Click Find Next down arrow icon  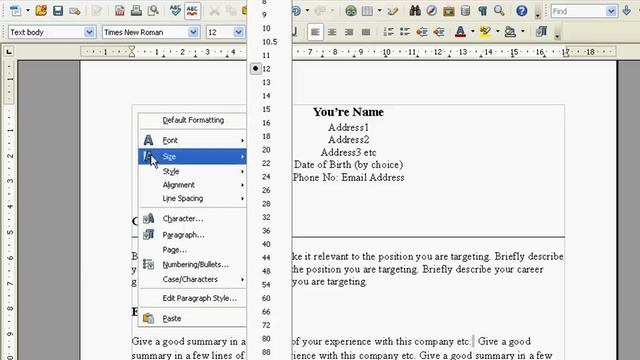click(627, 11)
